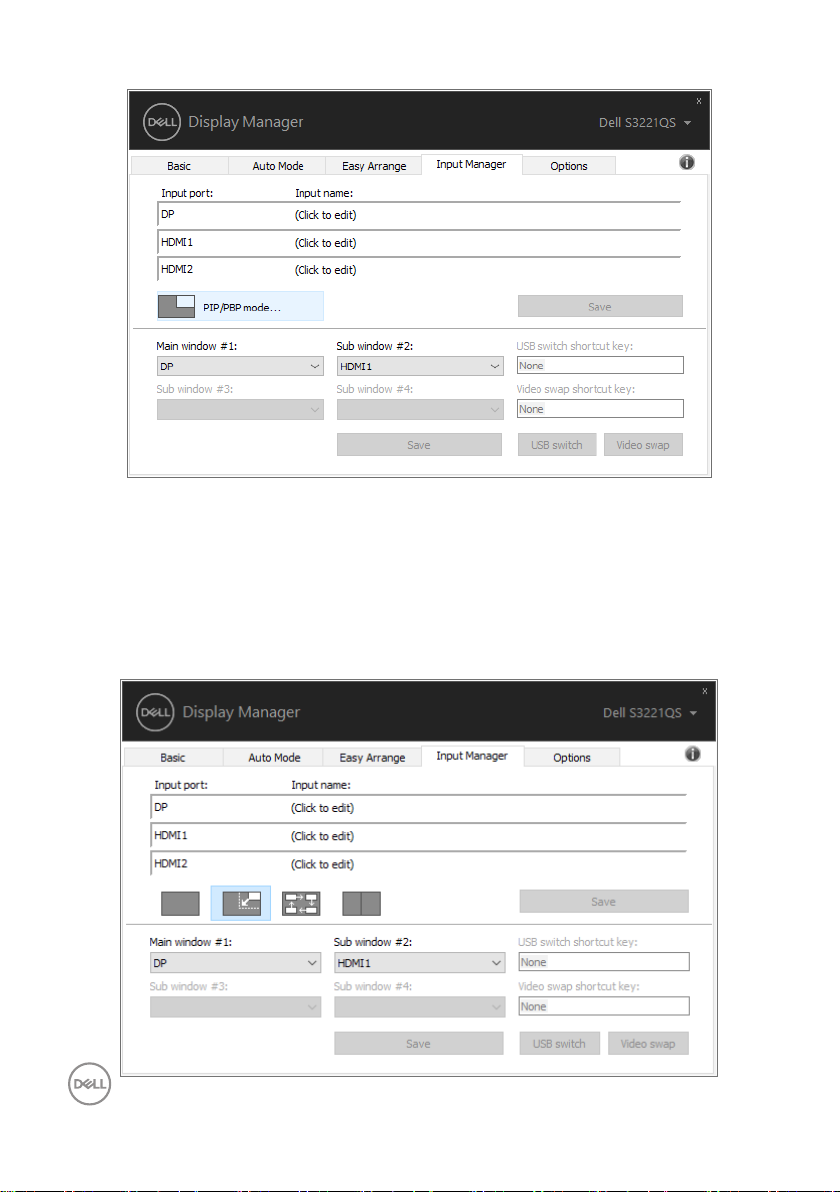
Task: Expand Sub window #2 dropdown in lower window
Action: 420,962
